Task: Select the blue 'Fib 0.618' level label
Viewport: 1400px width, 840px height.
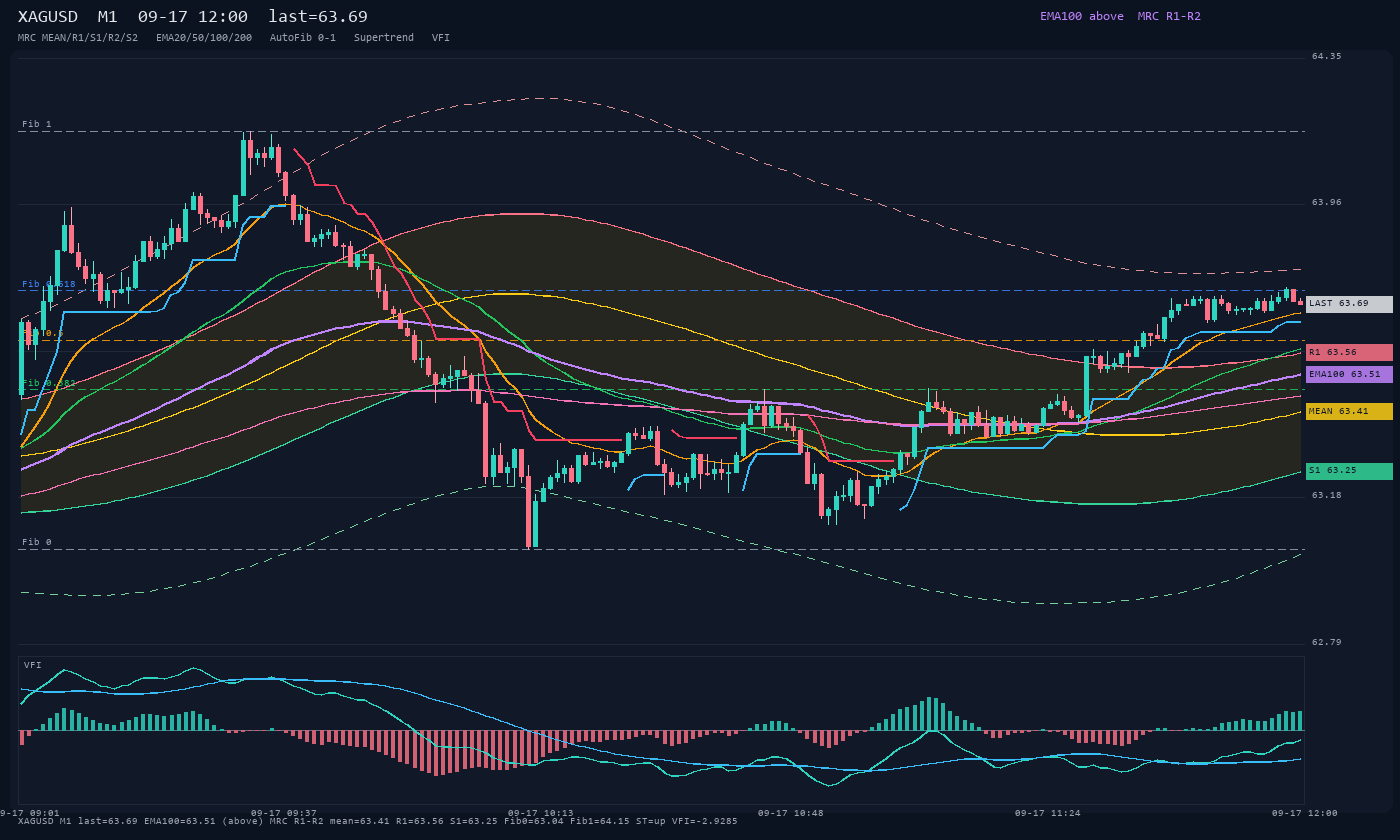Action: coord(49,284)
